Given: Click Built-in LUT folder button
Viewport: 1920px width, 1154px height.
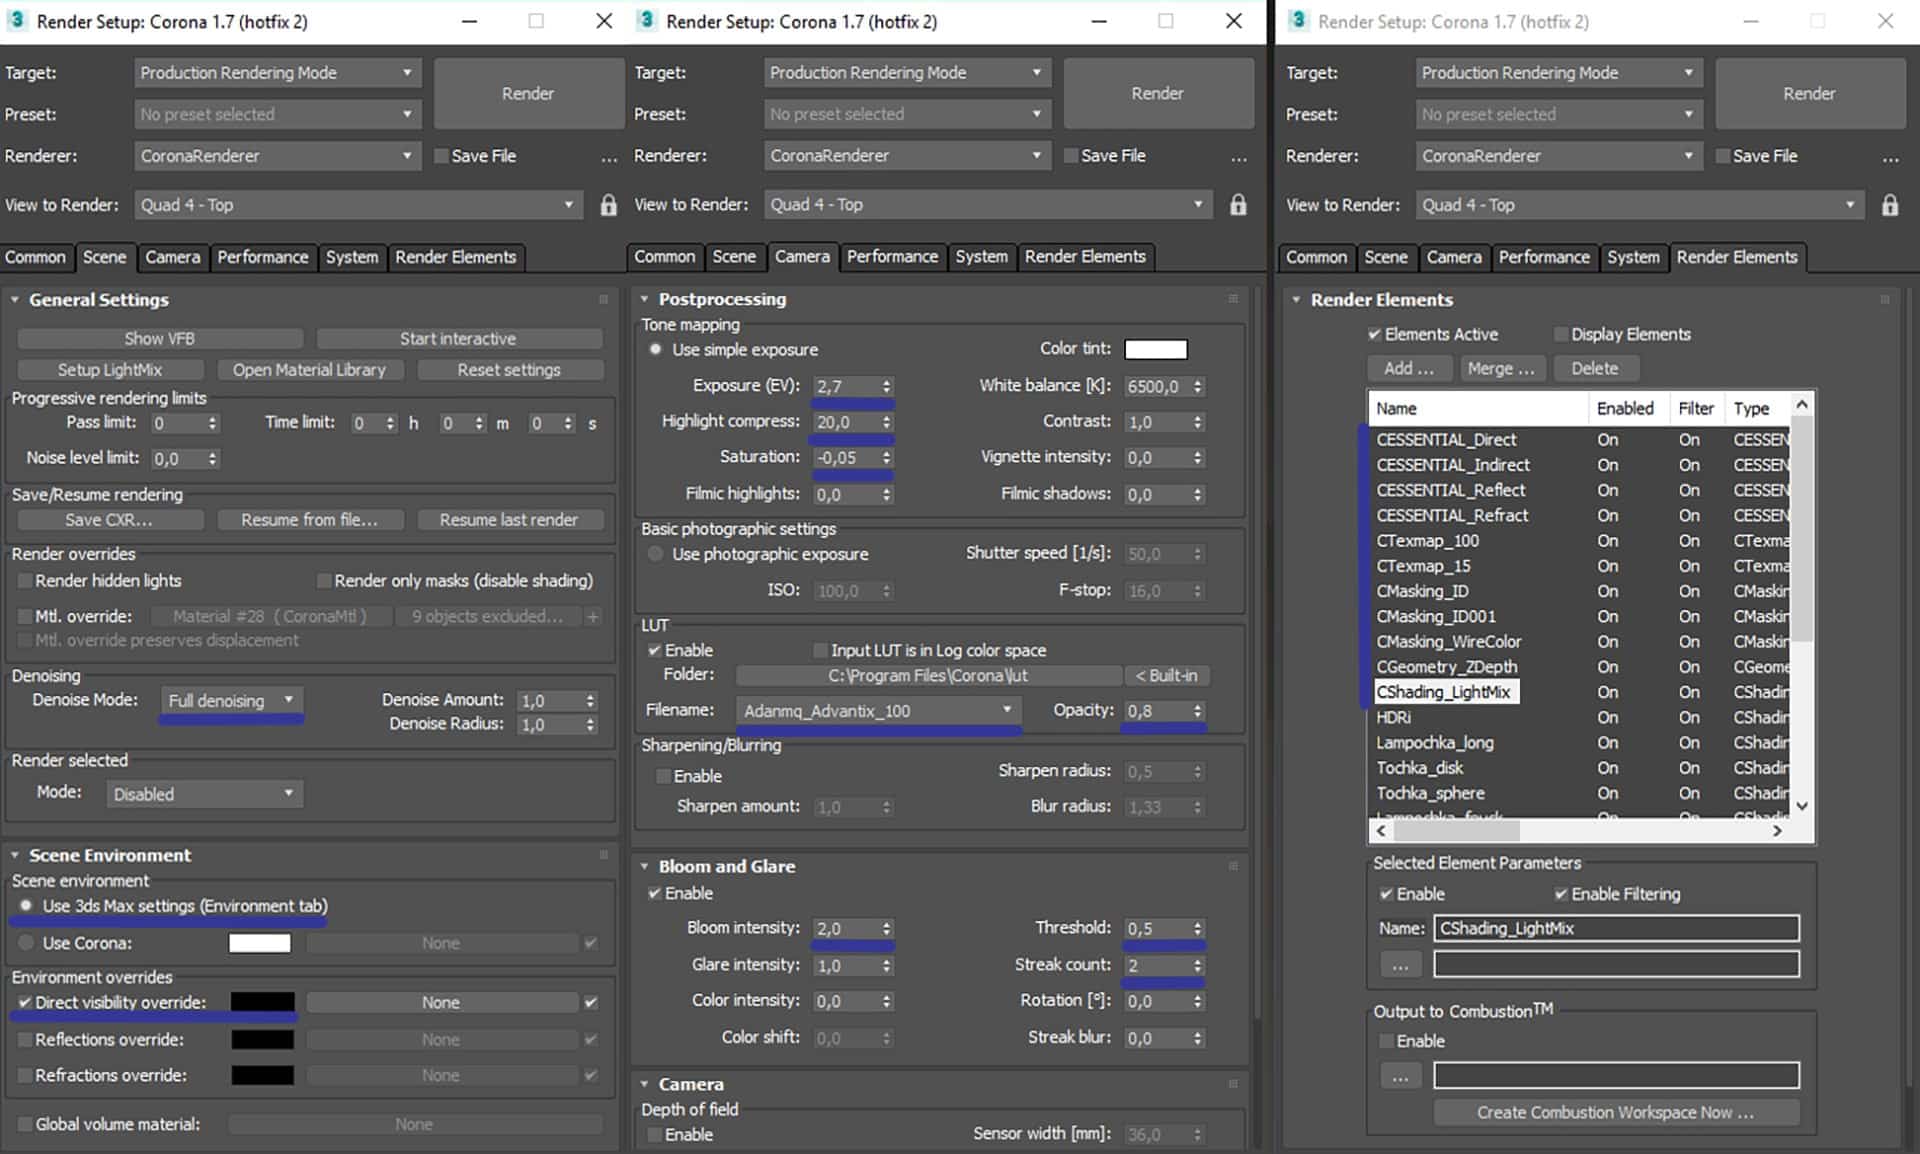Looking at the screenshot, I should [1167, 676].
